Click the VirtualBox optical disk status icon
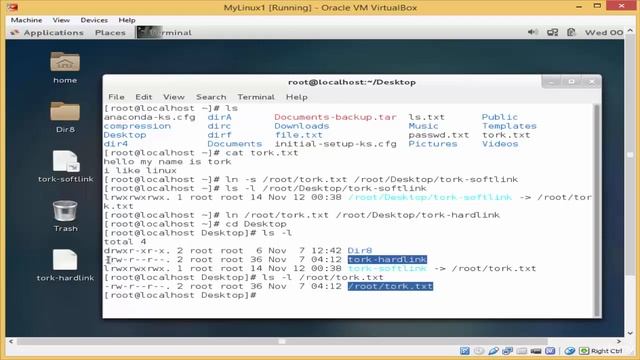Screen dimensions: 640x360 [479, 351]
